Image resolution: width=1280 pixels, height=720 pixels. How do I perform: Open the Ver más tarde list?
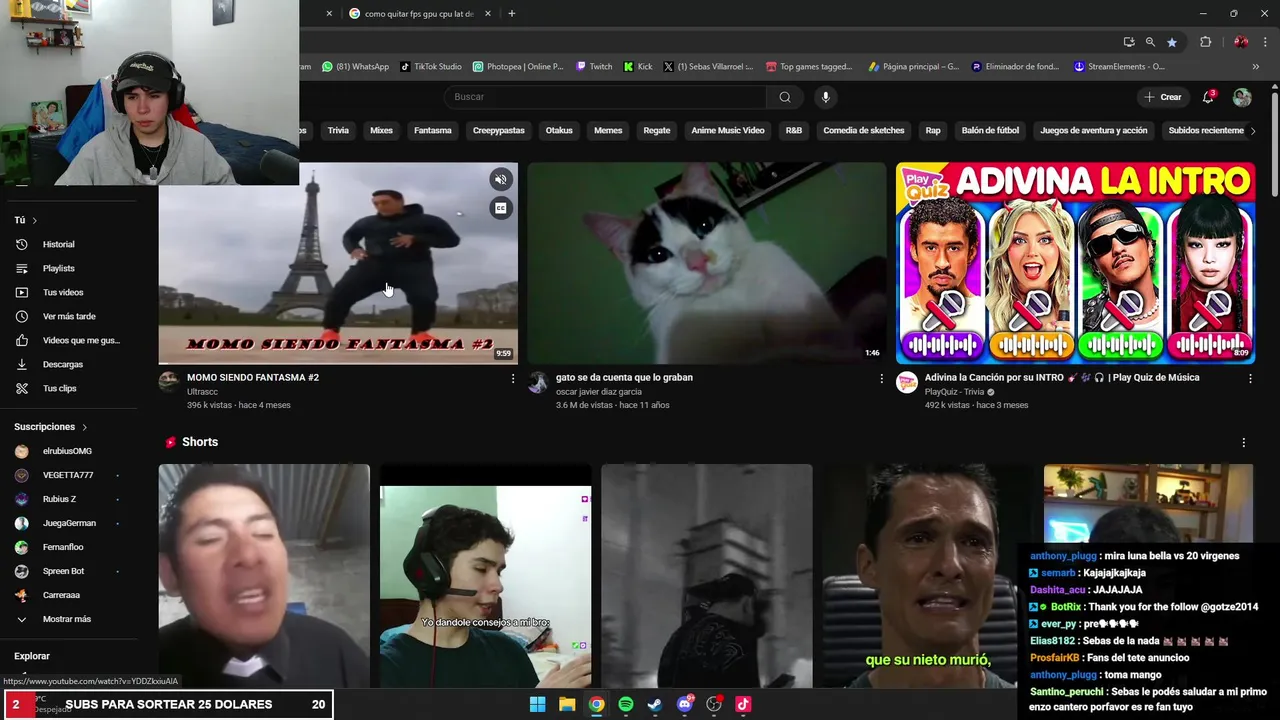(x=69, y=316)
